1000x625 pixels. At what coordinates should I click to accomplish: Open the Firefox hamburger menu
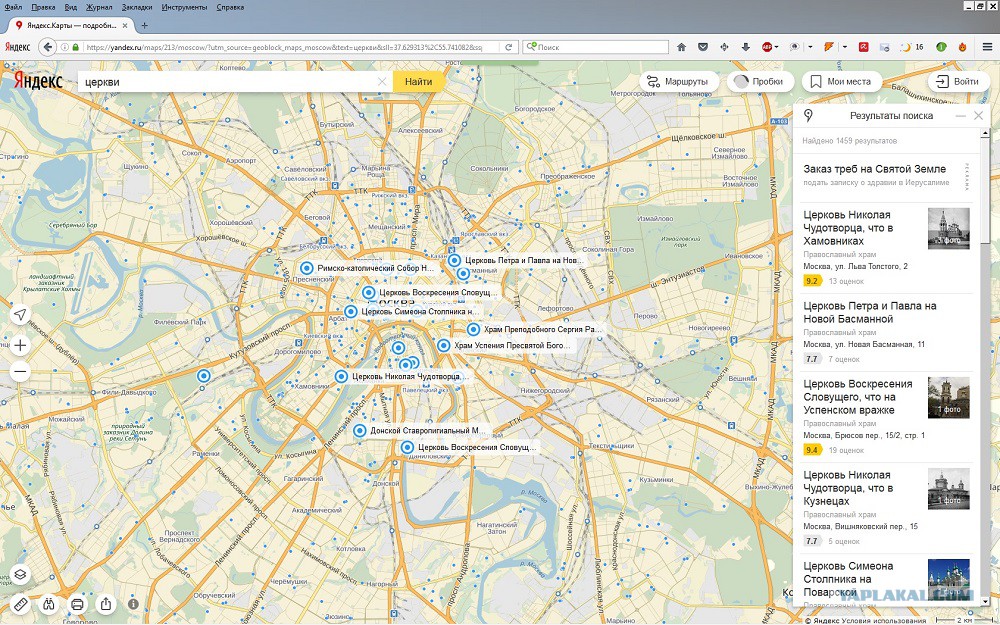(x=987, y=47)
